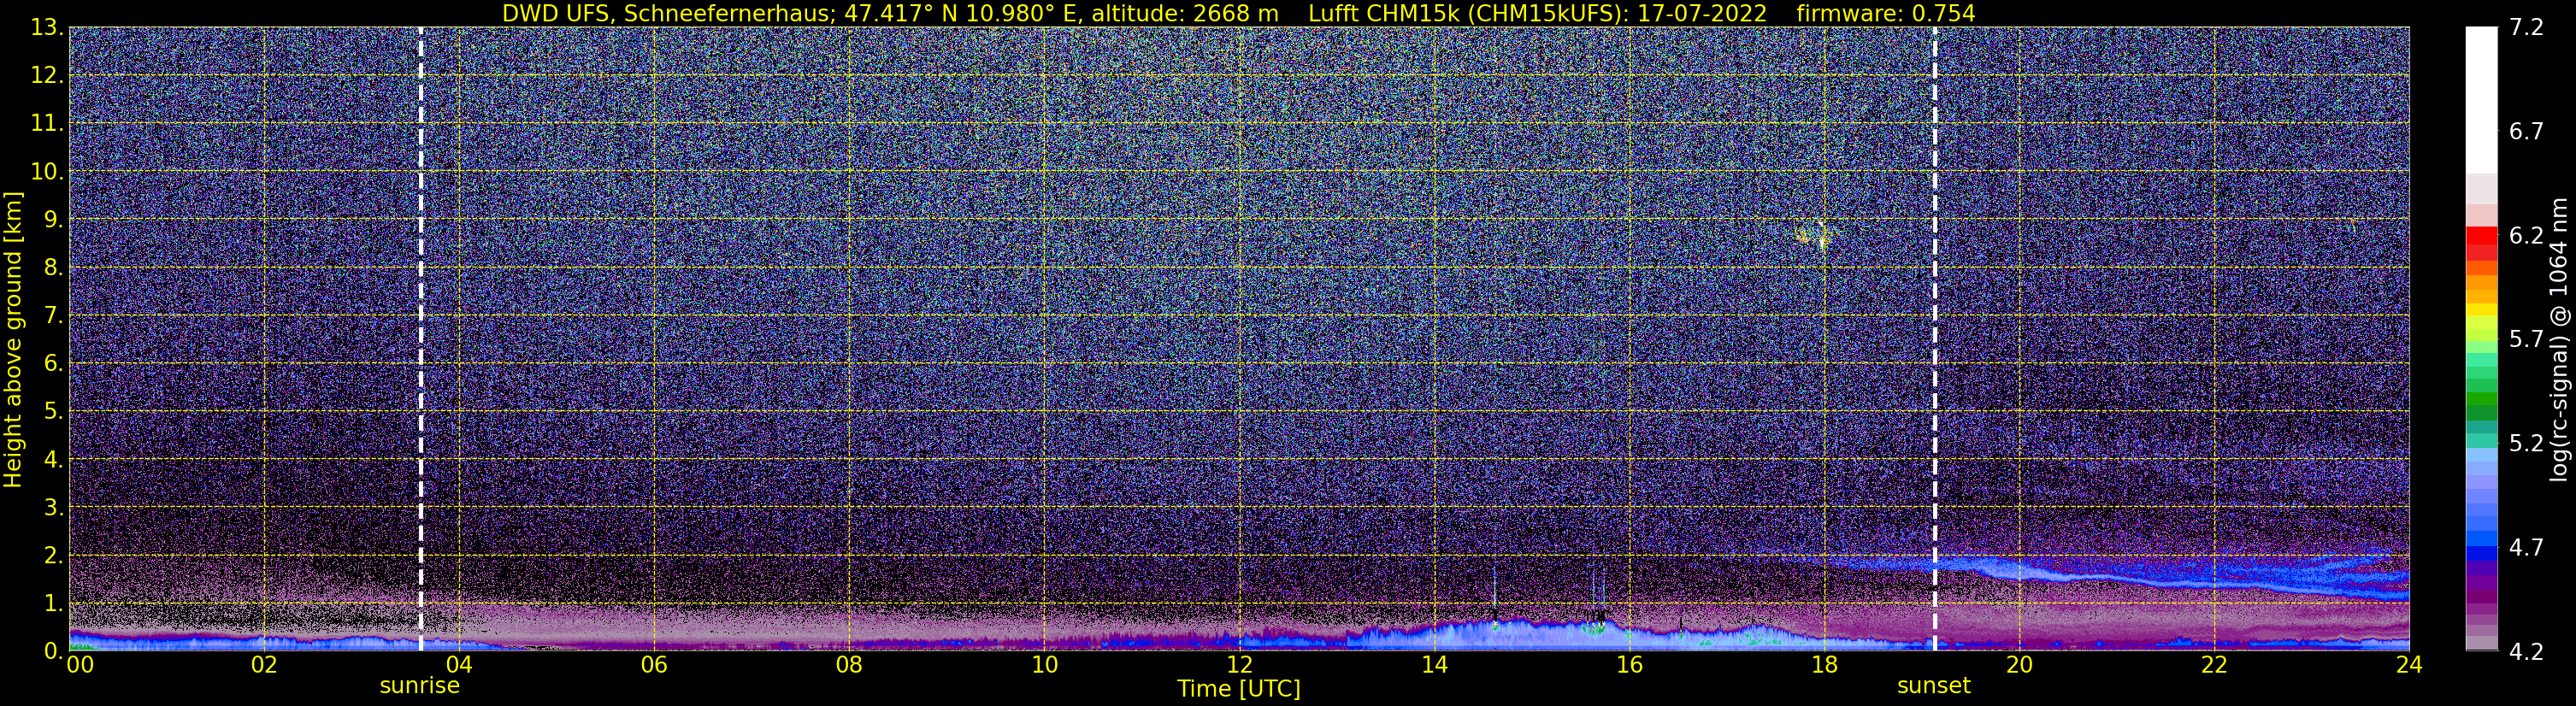Click the x-axis tick label 08

click(x=848, y=665)
